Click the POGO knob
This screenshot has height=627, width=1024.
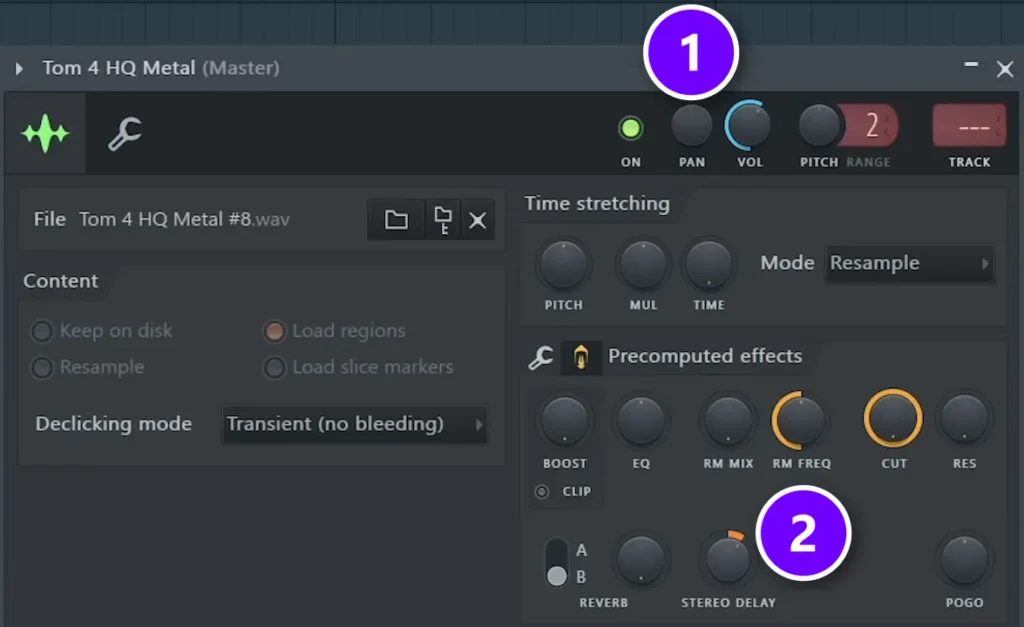[964, 560]
